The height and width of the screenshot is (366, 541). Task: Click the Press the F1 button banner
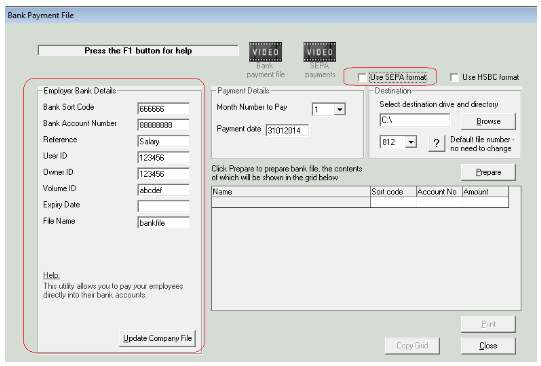click(x=138, y=51)
